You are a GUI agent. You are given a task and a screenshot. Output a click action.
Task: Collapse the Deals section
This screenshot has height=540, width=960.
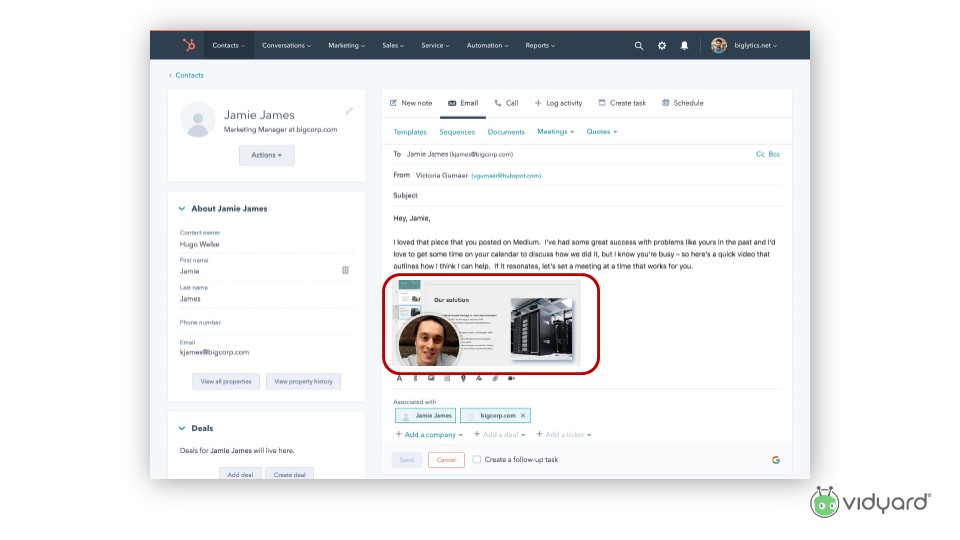click(182, 429)
